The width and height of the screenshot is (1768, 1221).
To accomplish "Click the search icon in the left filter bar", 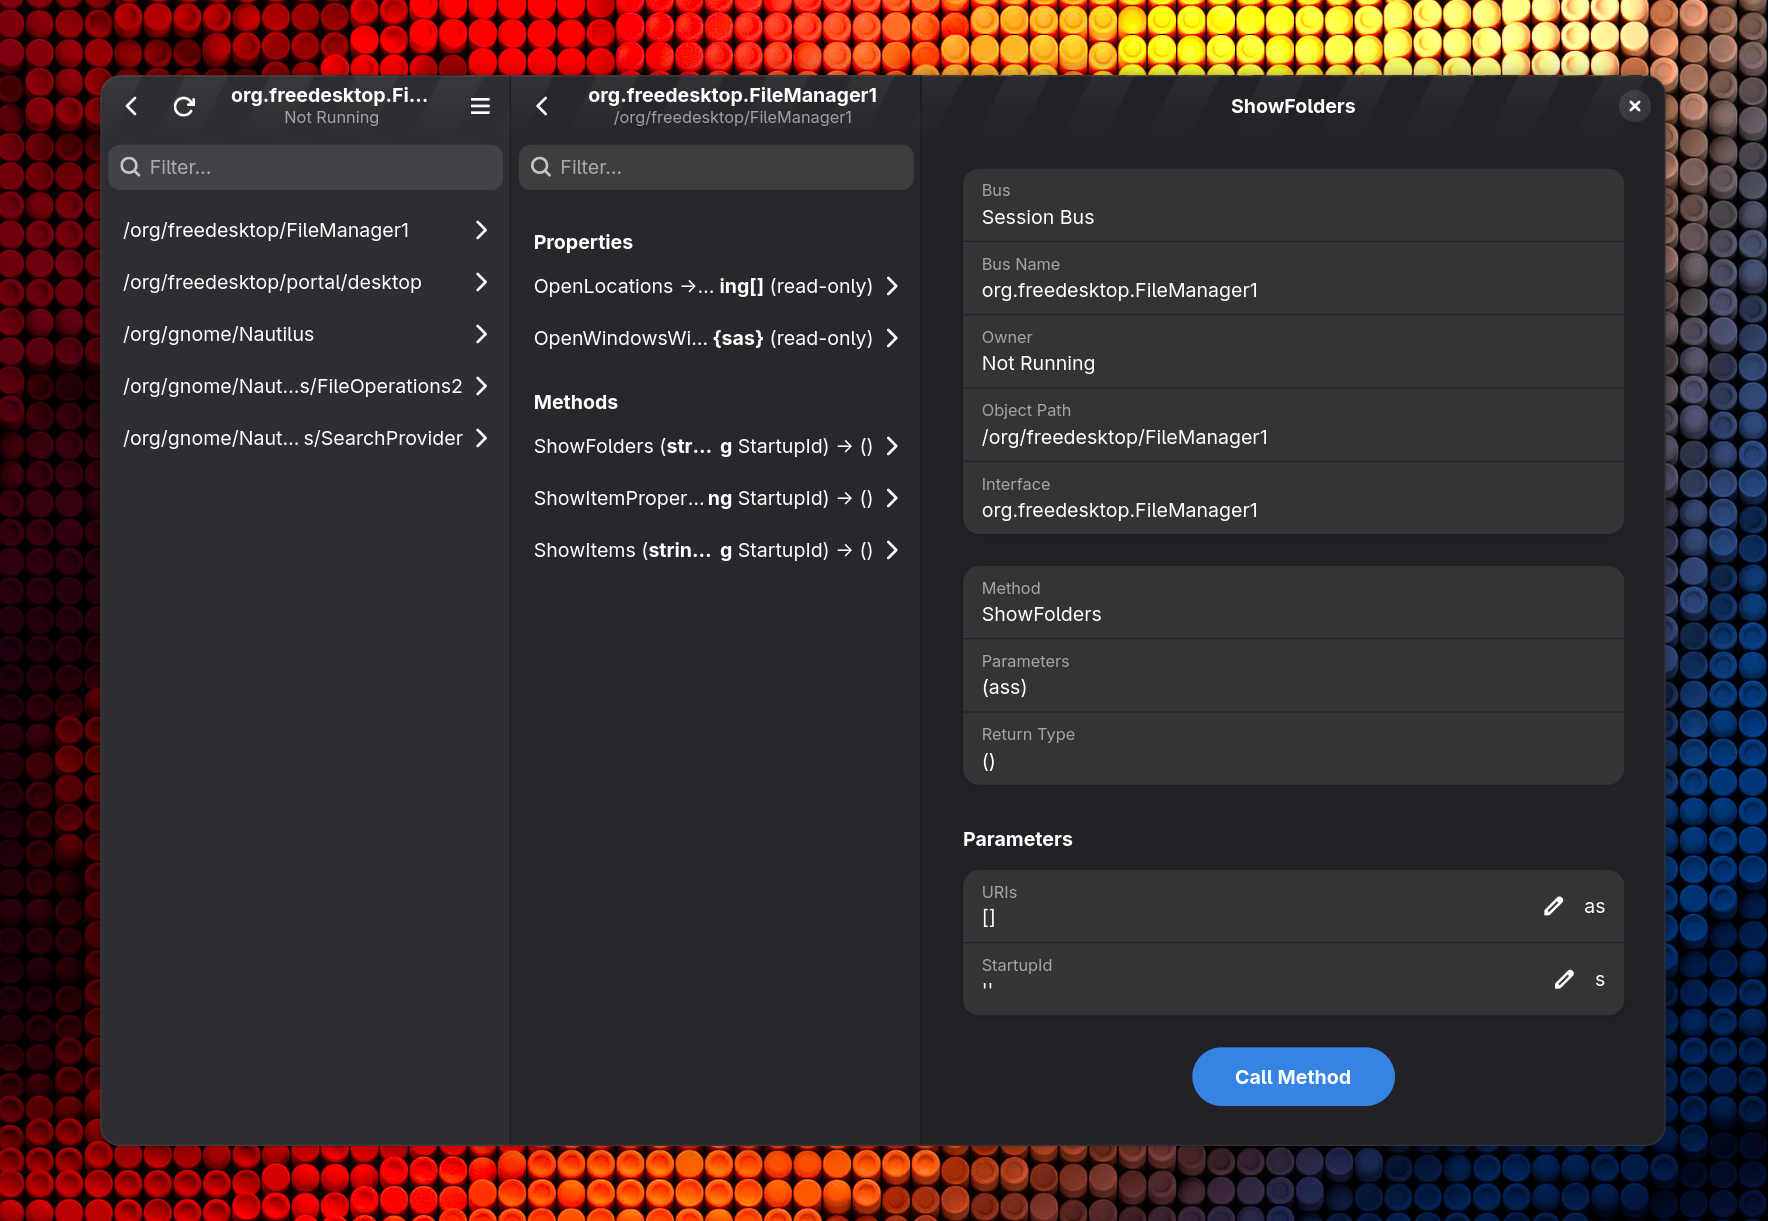I will tap(131, 167).
